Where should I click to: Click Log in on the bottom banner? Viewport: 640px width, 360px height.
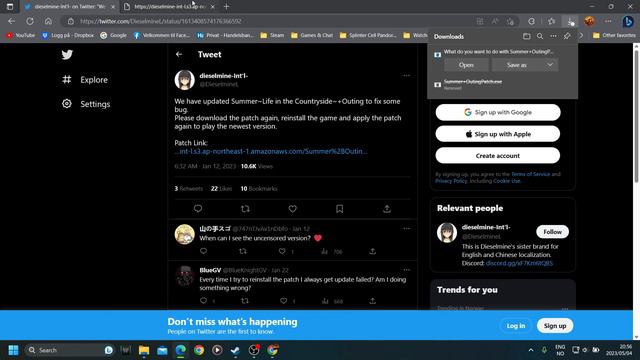tap(516, 326)
